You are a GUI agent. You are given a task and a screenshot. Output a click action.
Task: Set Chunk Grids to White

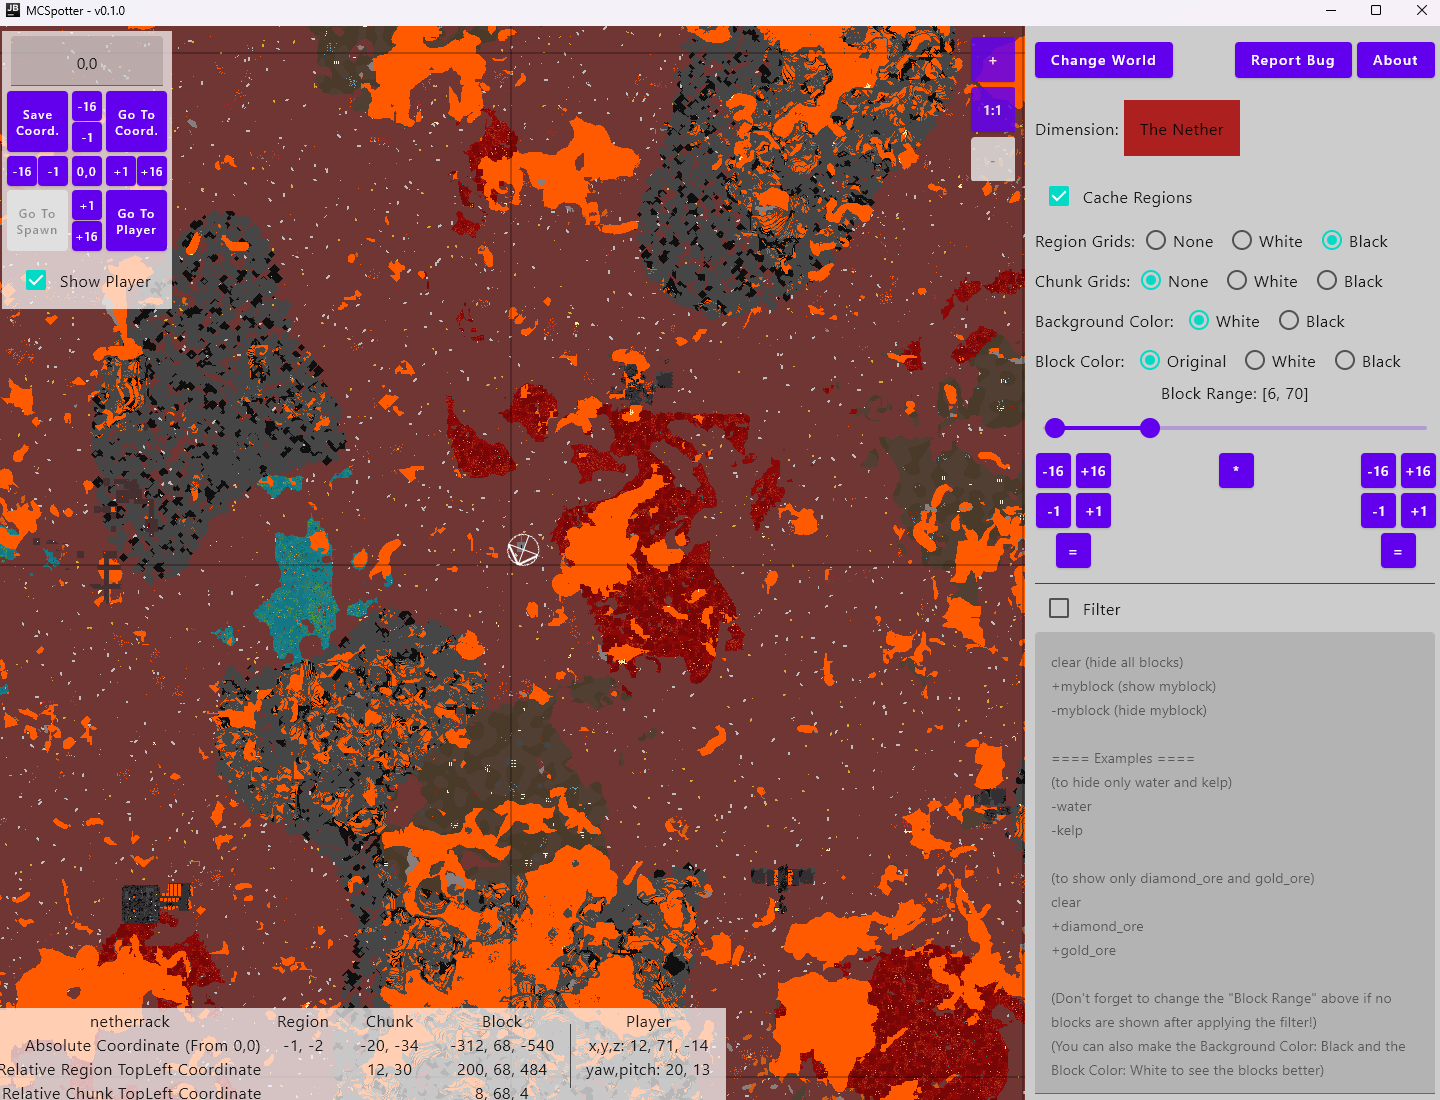[x=1237, y=280]
